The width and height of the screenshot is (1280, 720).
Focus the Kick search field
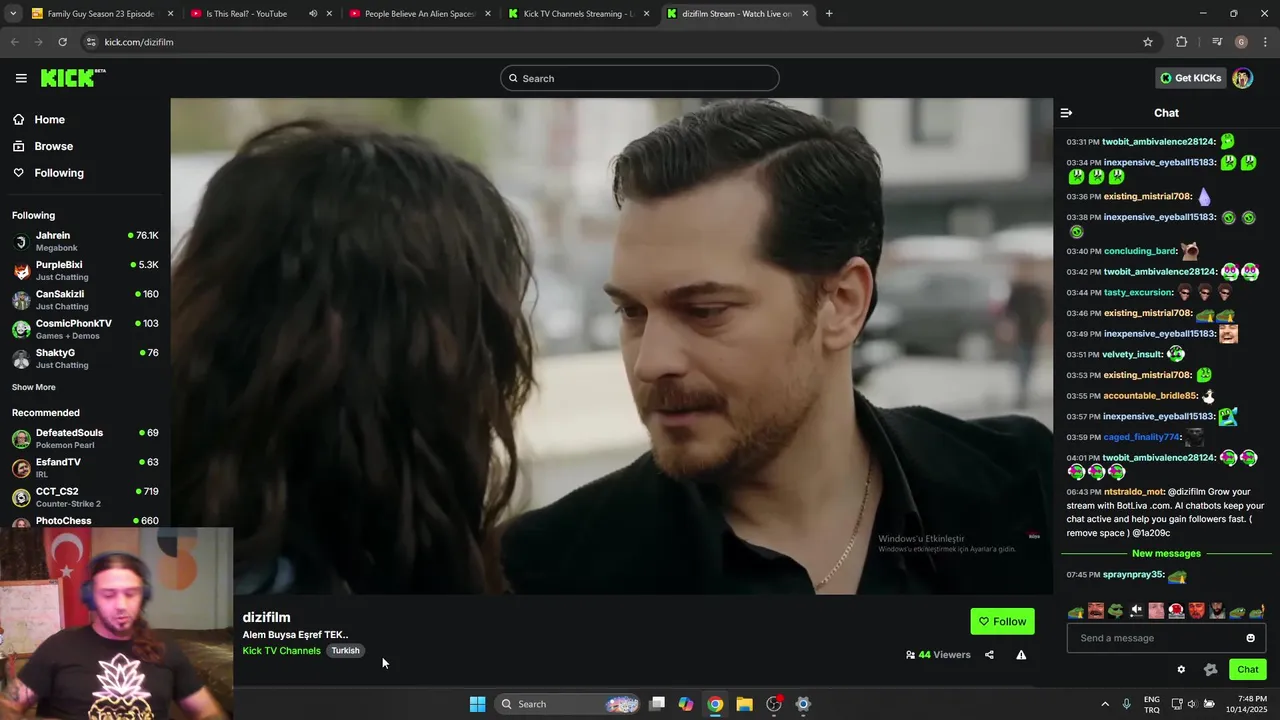640,78
